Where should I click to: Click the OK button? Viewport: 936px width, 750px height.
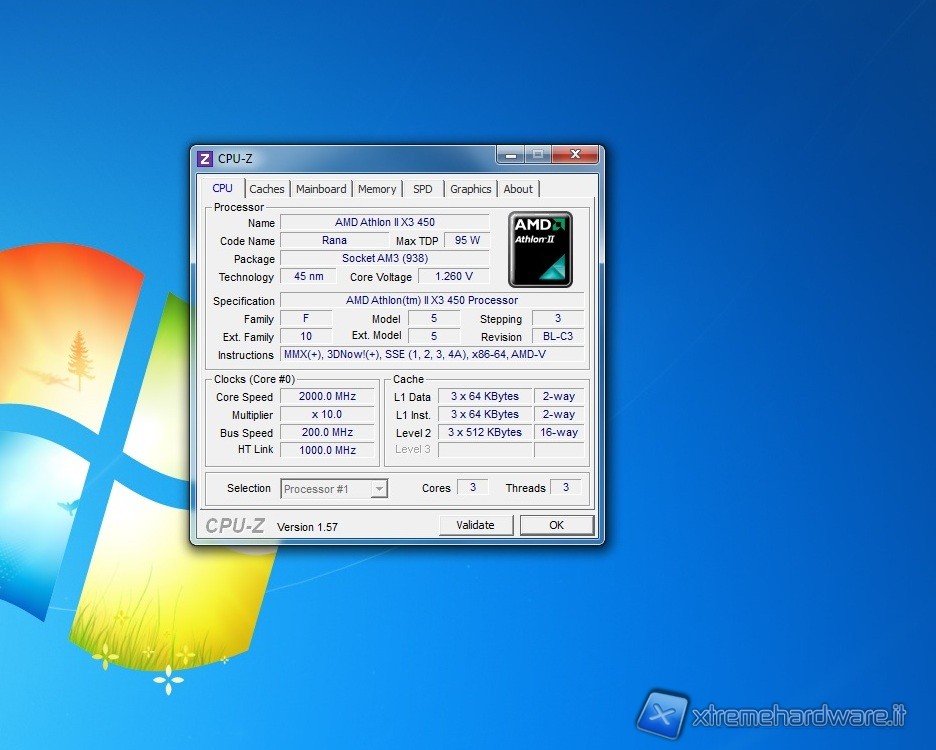click(556, 525)
